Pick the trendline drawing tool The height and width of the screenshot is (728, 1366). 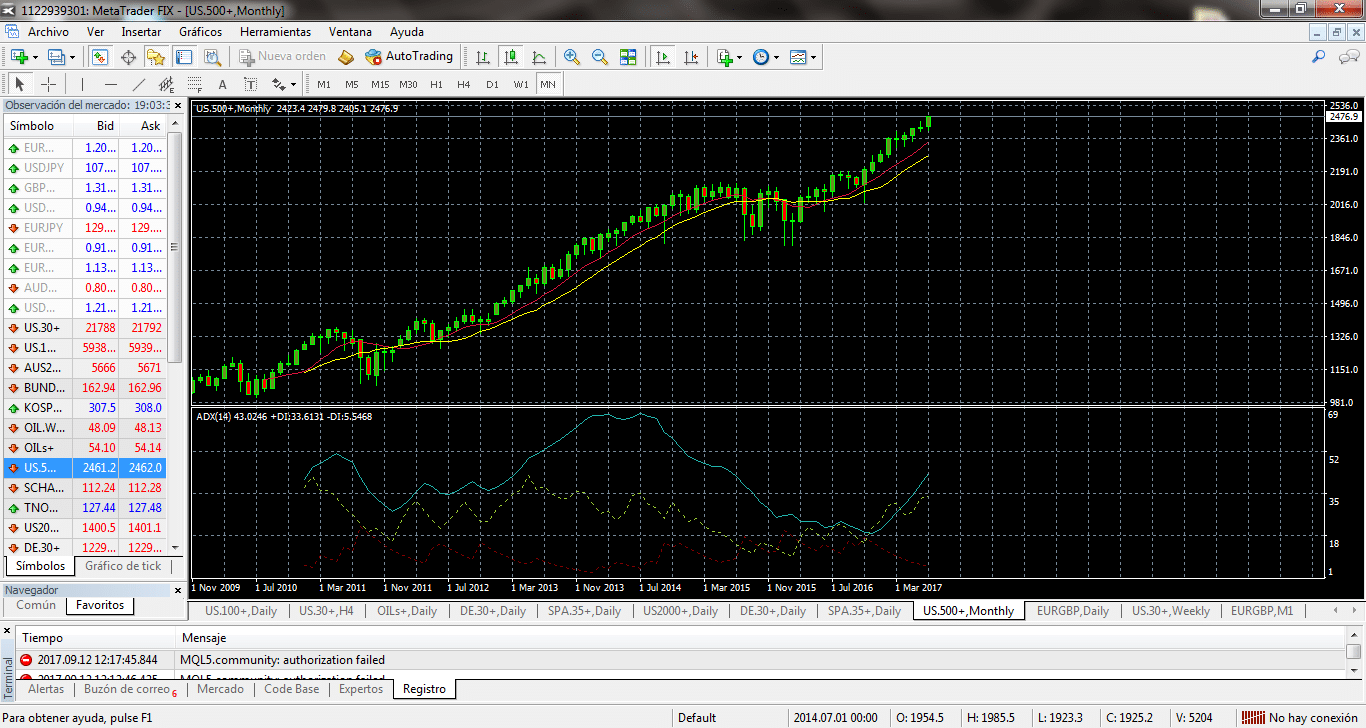[x=139, y=84]
